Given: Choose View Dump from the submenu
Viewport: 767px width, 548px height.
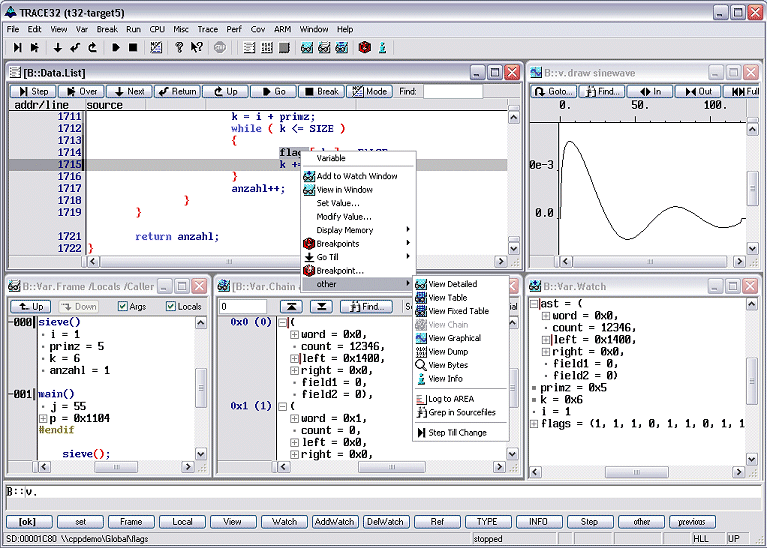Looking at the screenshot, I should pyautogui.click(x=447, y=352).
